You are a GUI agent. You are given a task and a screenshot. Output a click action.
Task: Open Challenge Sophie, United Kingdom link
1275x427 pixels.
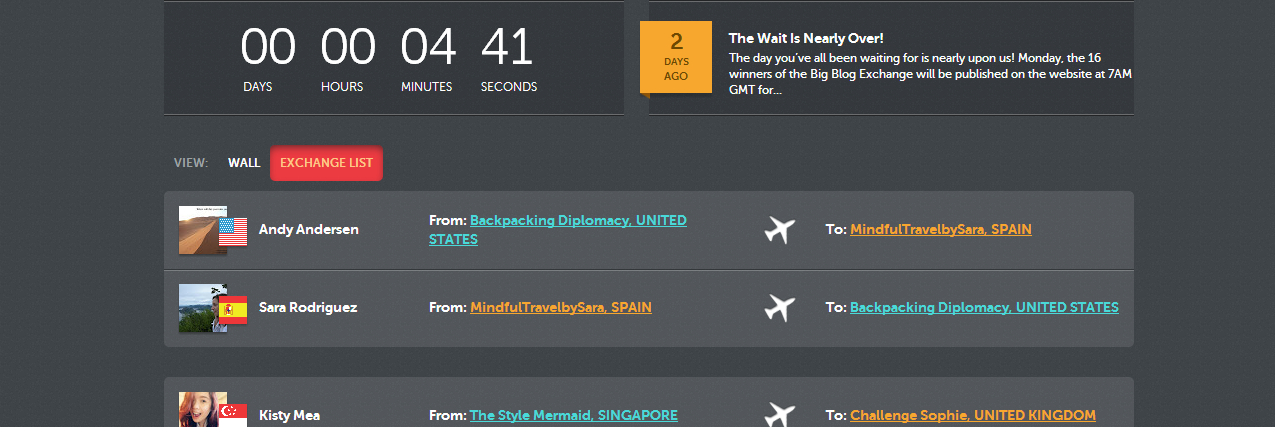[x=972, y=415]
